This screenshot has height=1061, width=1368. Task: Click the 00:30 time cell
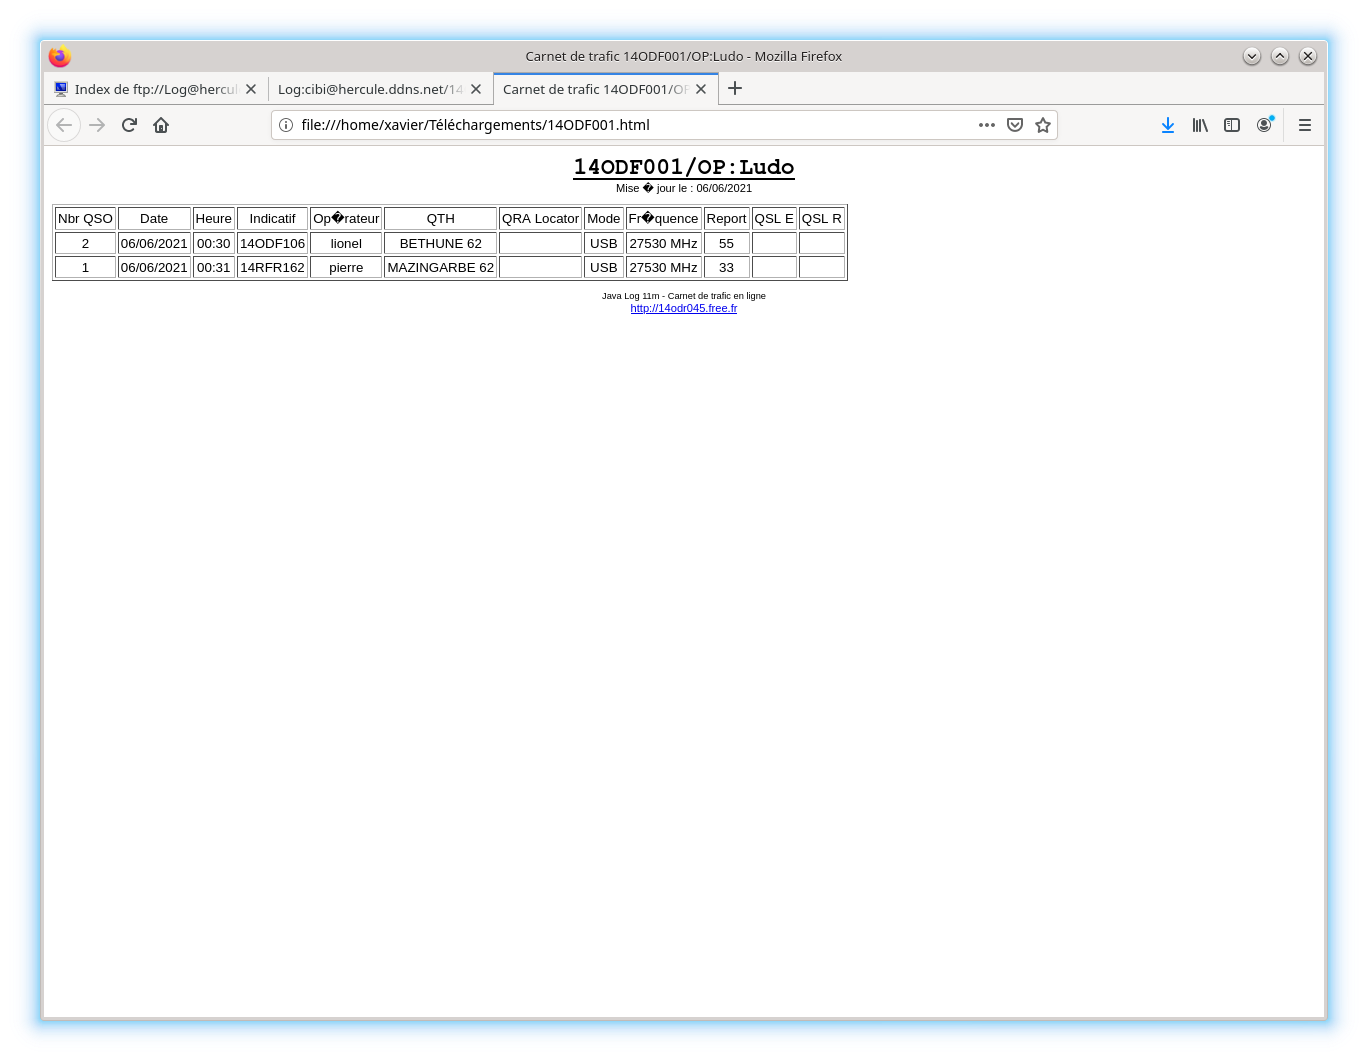pyautogui.click(x=214, y=243)
